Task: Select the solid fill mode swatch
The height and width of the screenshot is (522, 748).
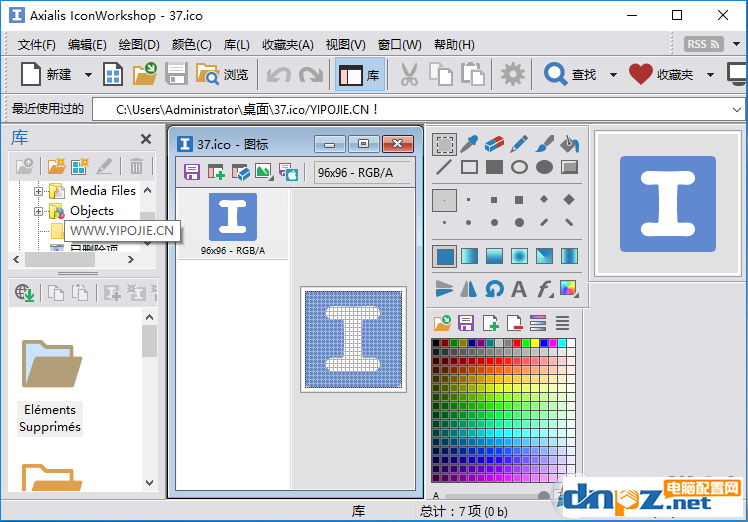Action: click(445, 256)
